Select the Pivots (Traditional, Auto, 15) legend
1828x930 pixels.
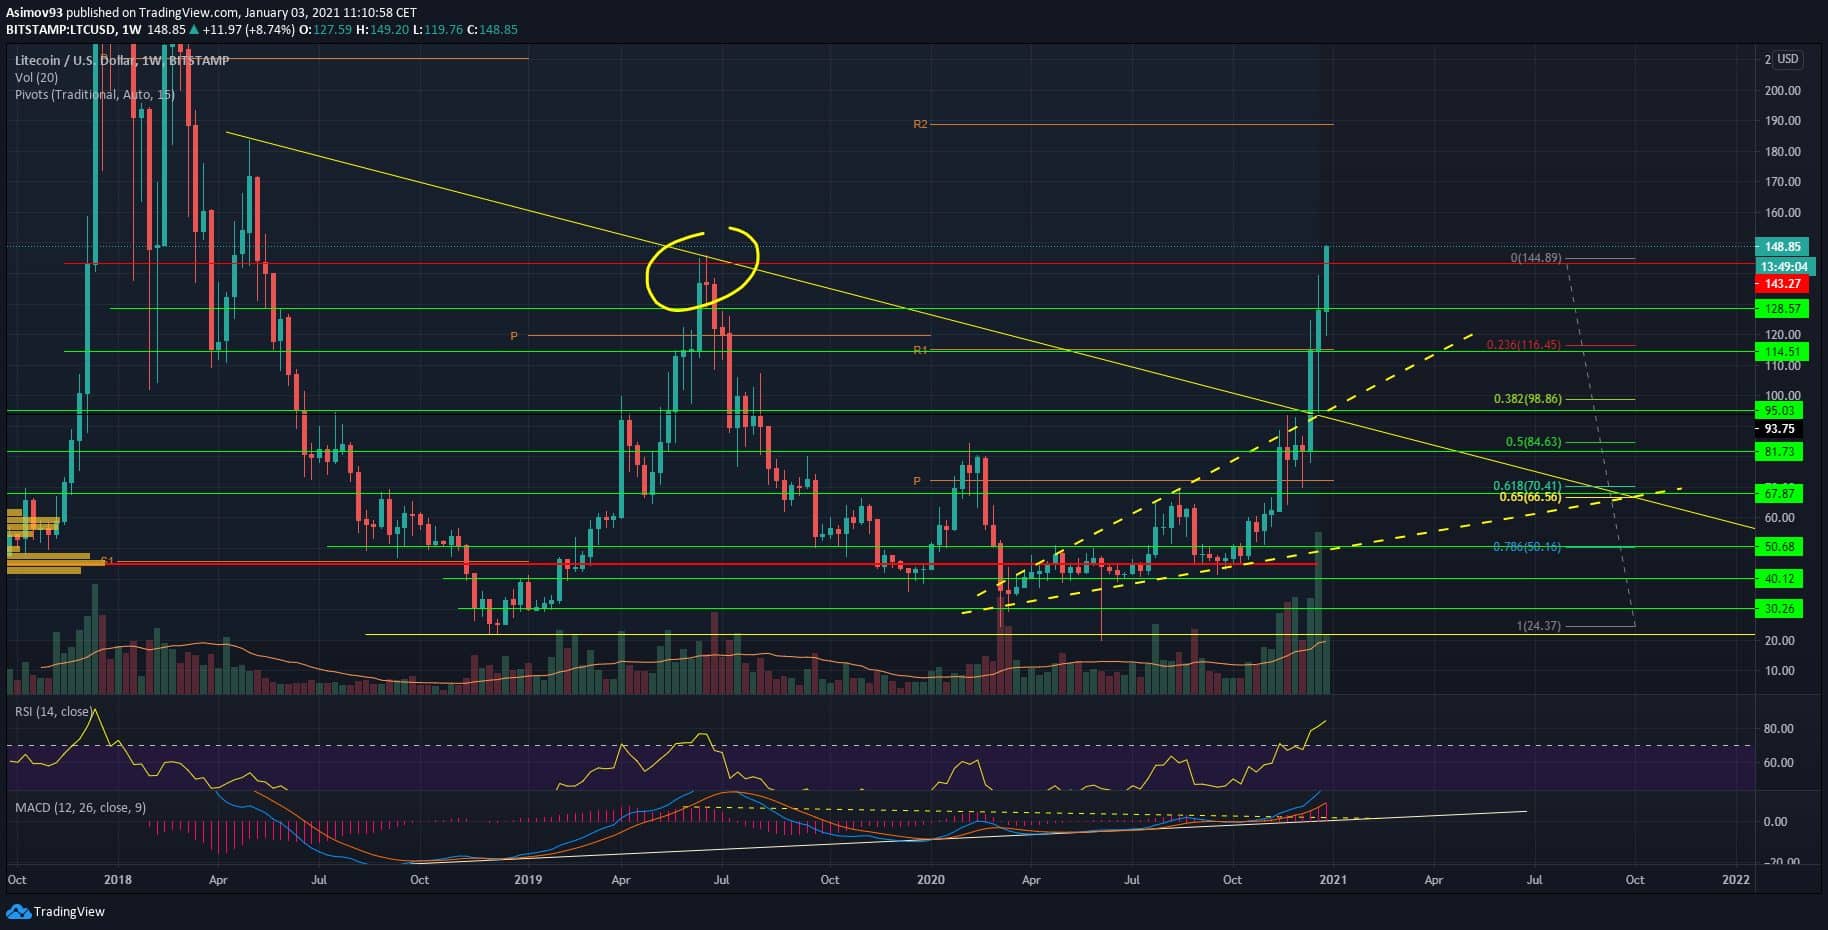click(x=95, y=94)
